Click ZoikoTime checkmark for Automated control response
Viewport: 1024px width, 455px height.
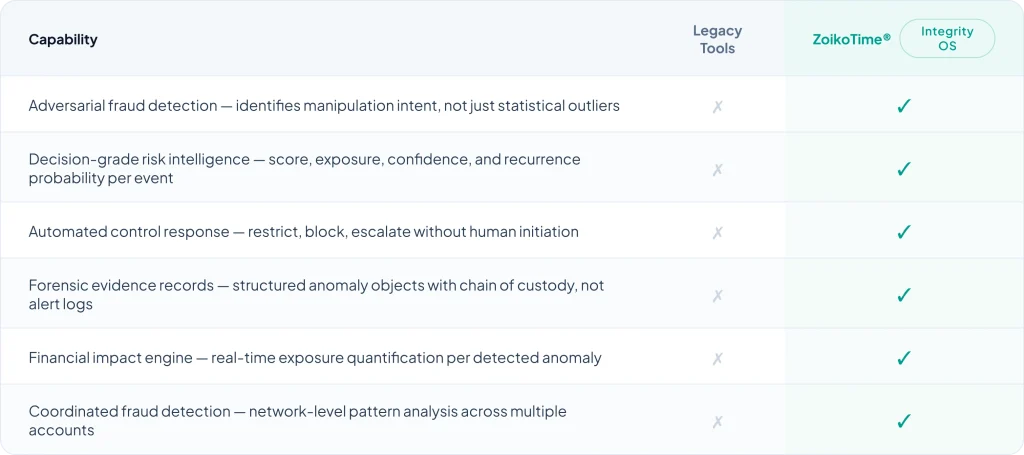tap(904, 232)
